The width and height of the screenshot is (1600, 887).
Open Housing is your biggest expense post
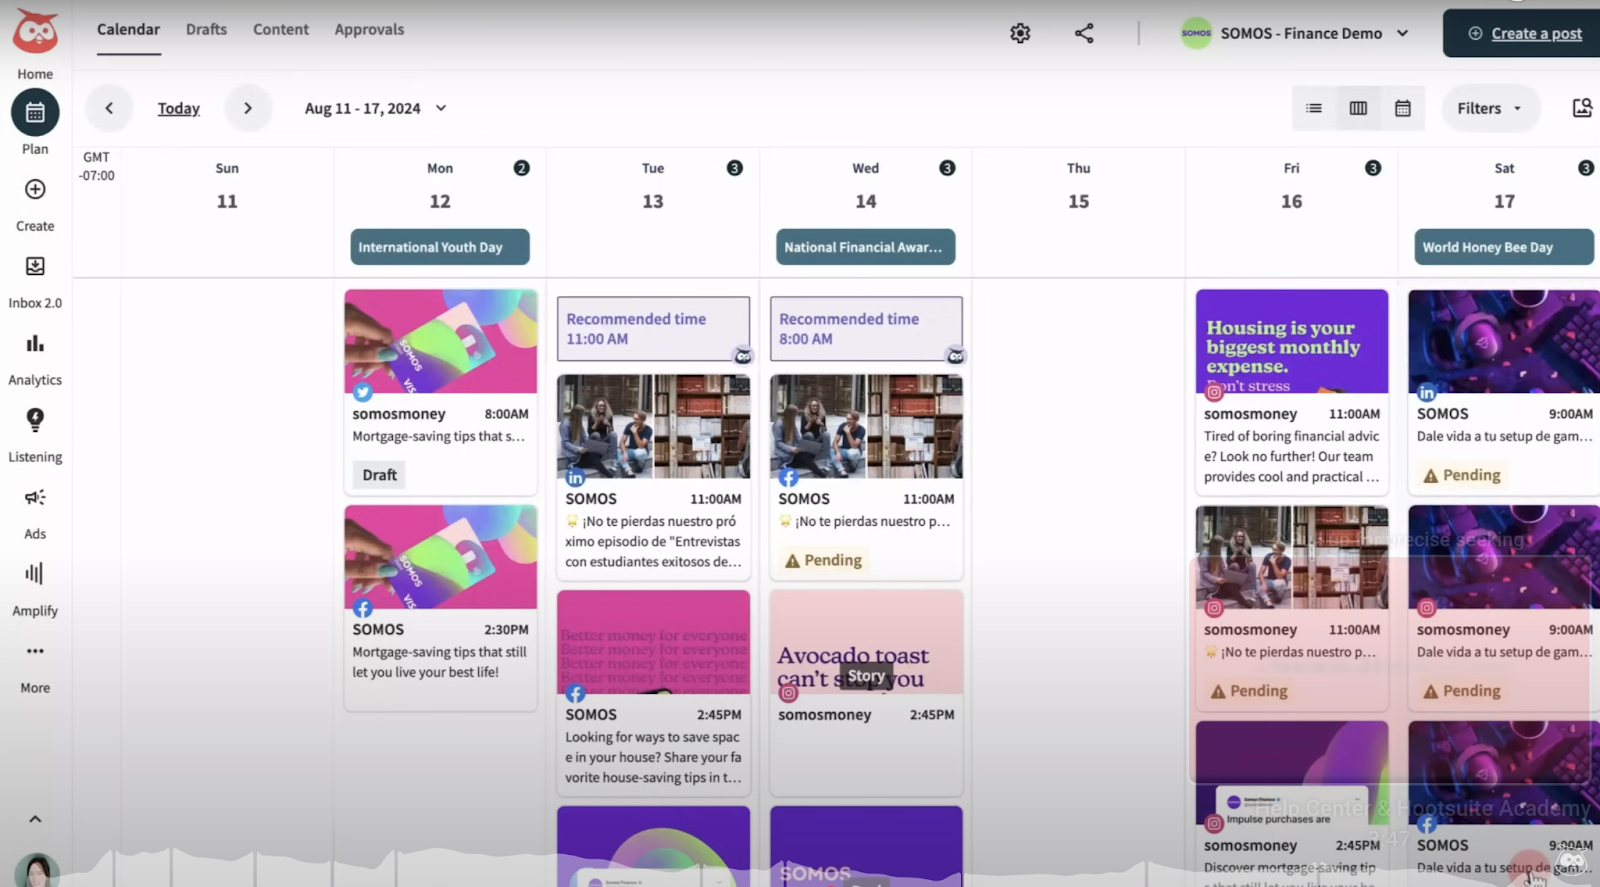click(x=1292, y=392)
